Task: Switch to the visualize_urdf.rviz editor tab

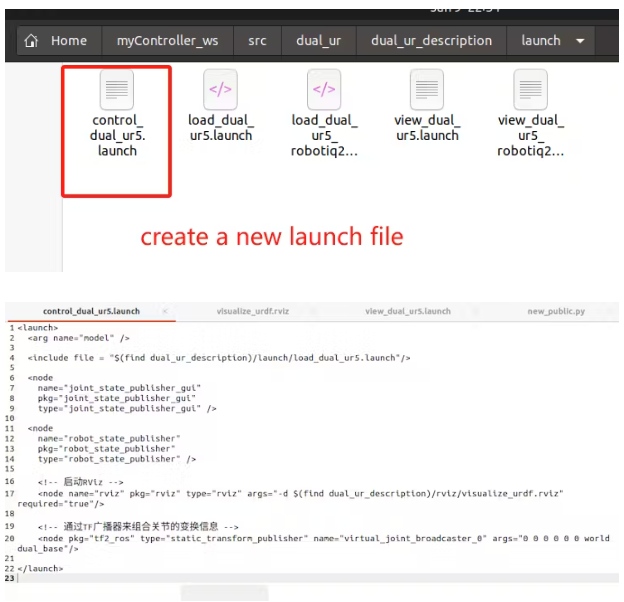Action: [252, 311]
